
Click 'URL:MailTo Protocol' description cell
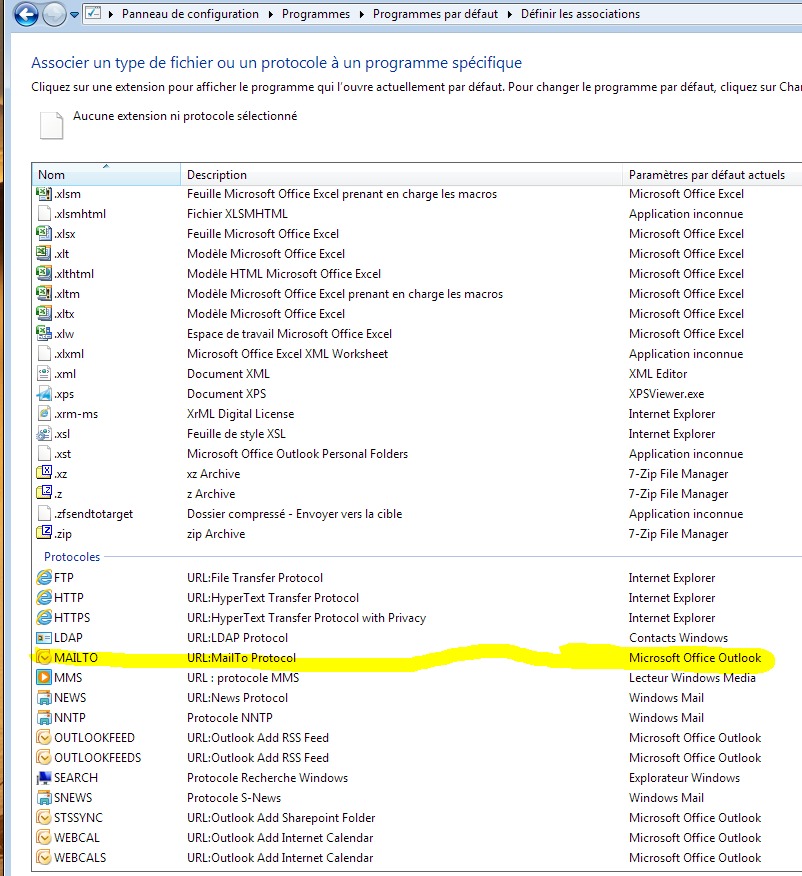click(x=241, y=658)
